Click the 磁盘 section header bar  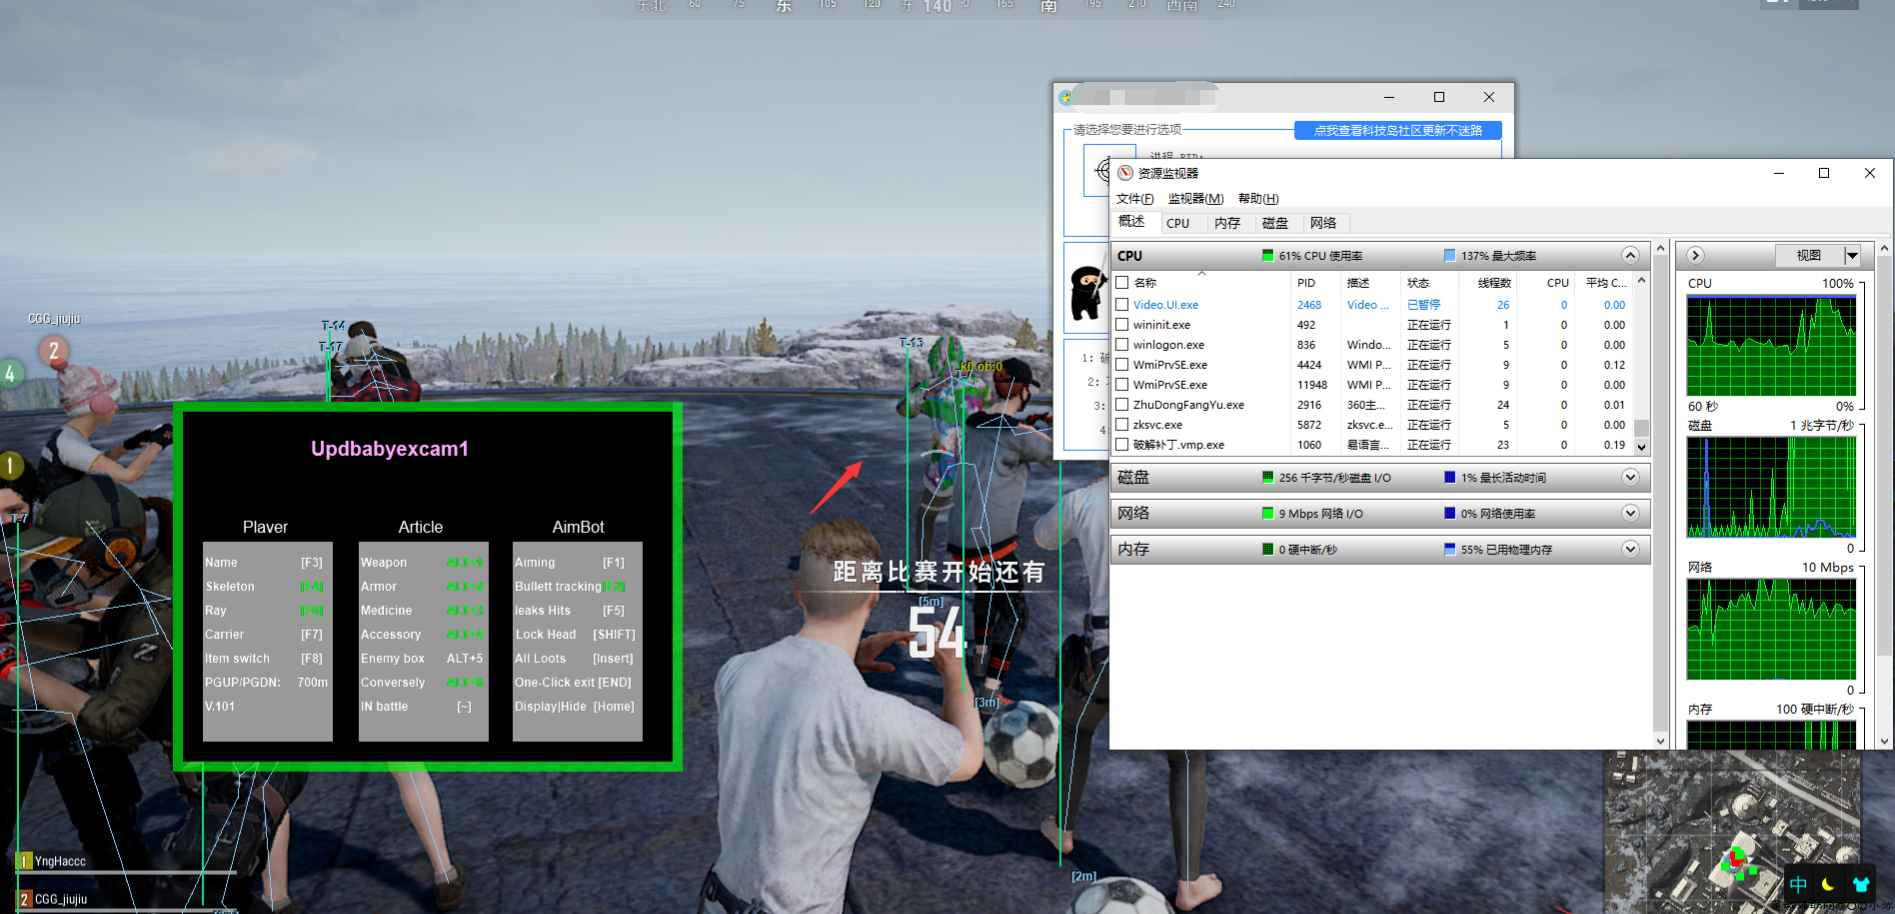pos(1380,477)
